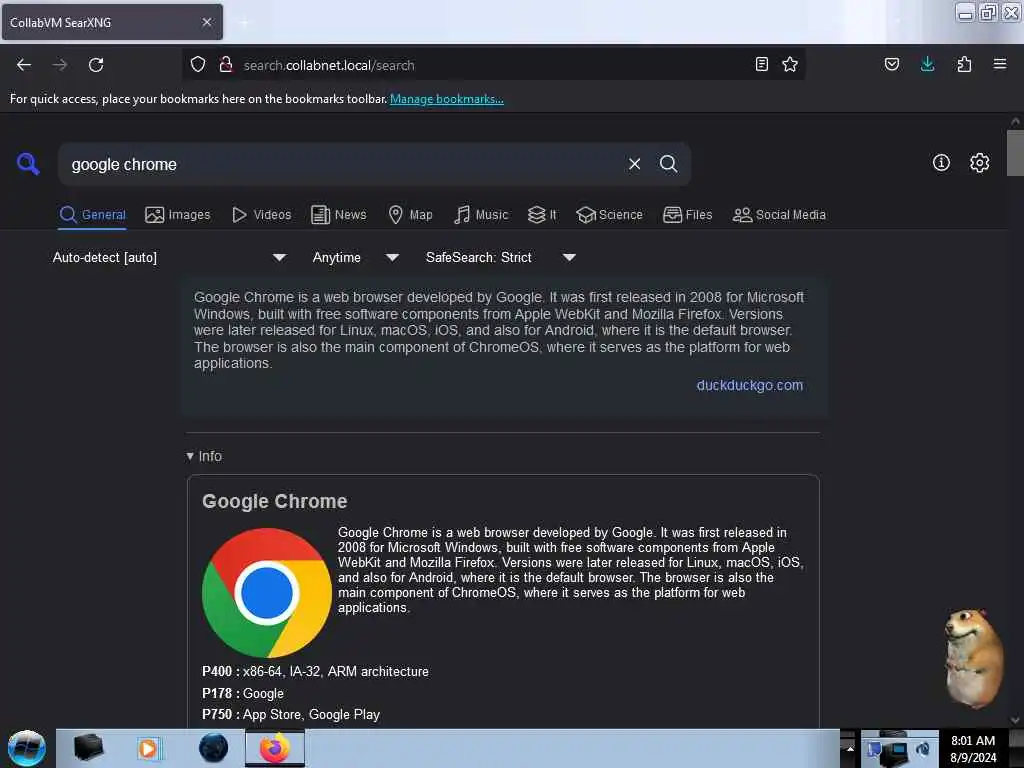
Task: Click the address bar URL
Action: pos(328,65)
